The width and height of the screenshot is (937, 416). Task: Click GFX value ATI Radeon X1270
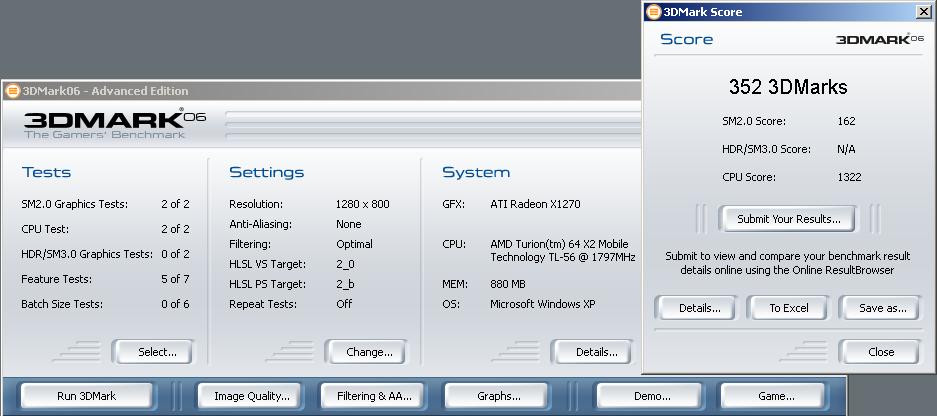(535, 204)
